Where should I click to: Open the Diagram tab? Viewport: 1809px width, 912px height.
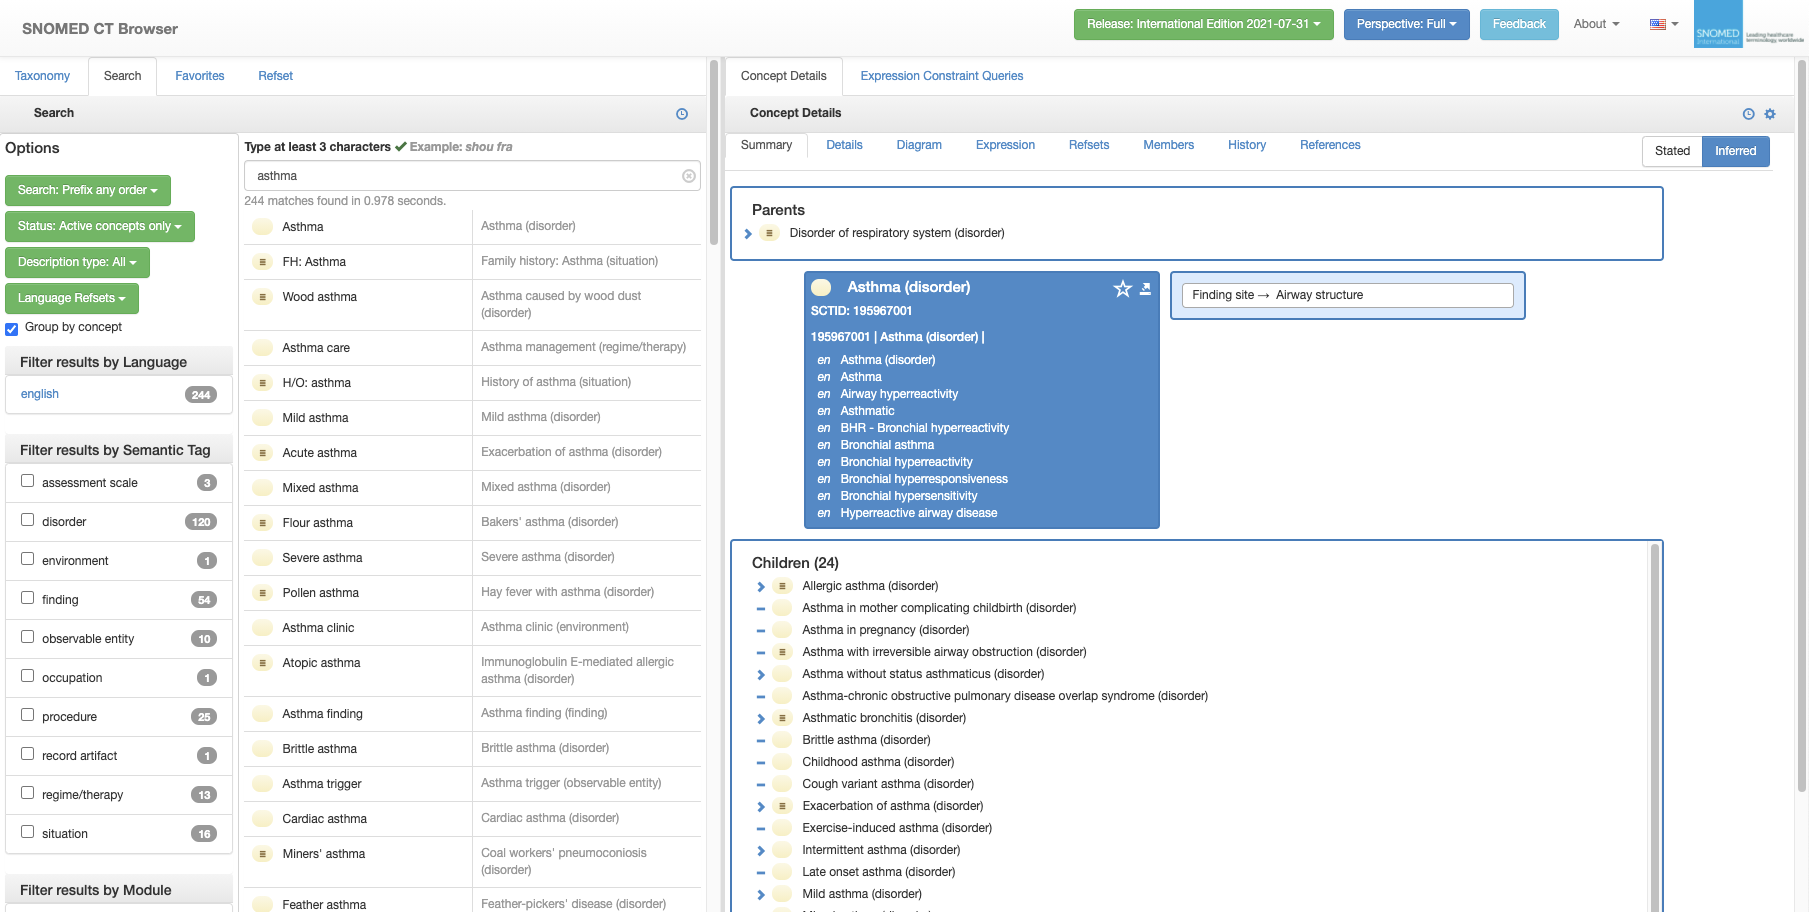coord(919,145)
